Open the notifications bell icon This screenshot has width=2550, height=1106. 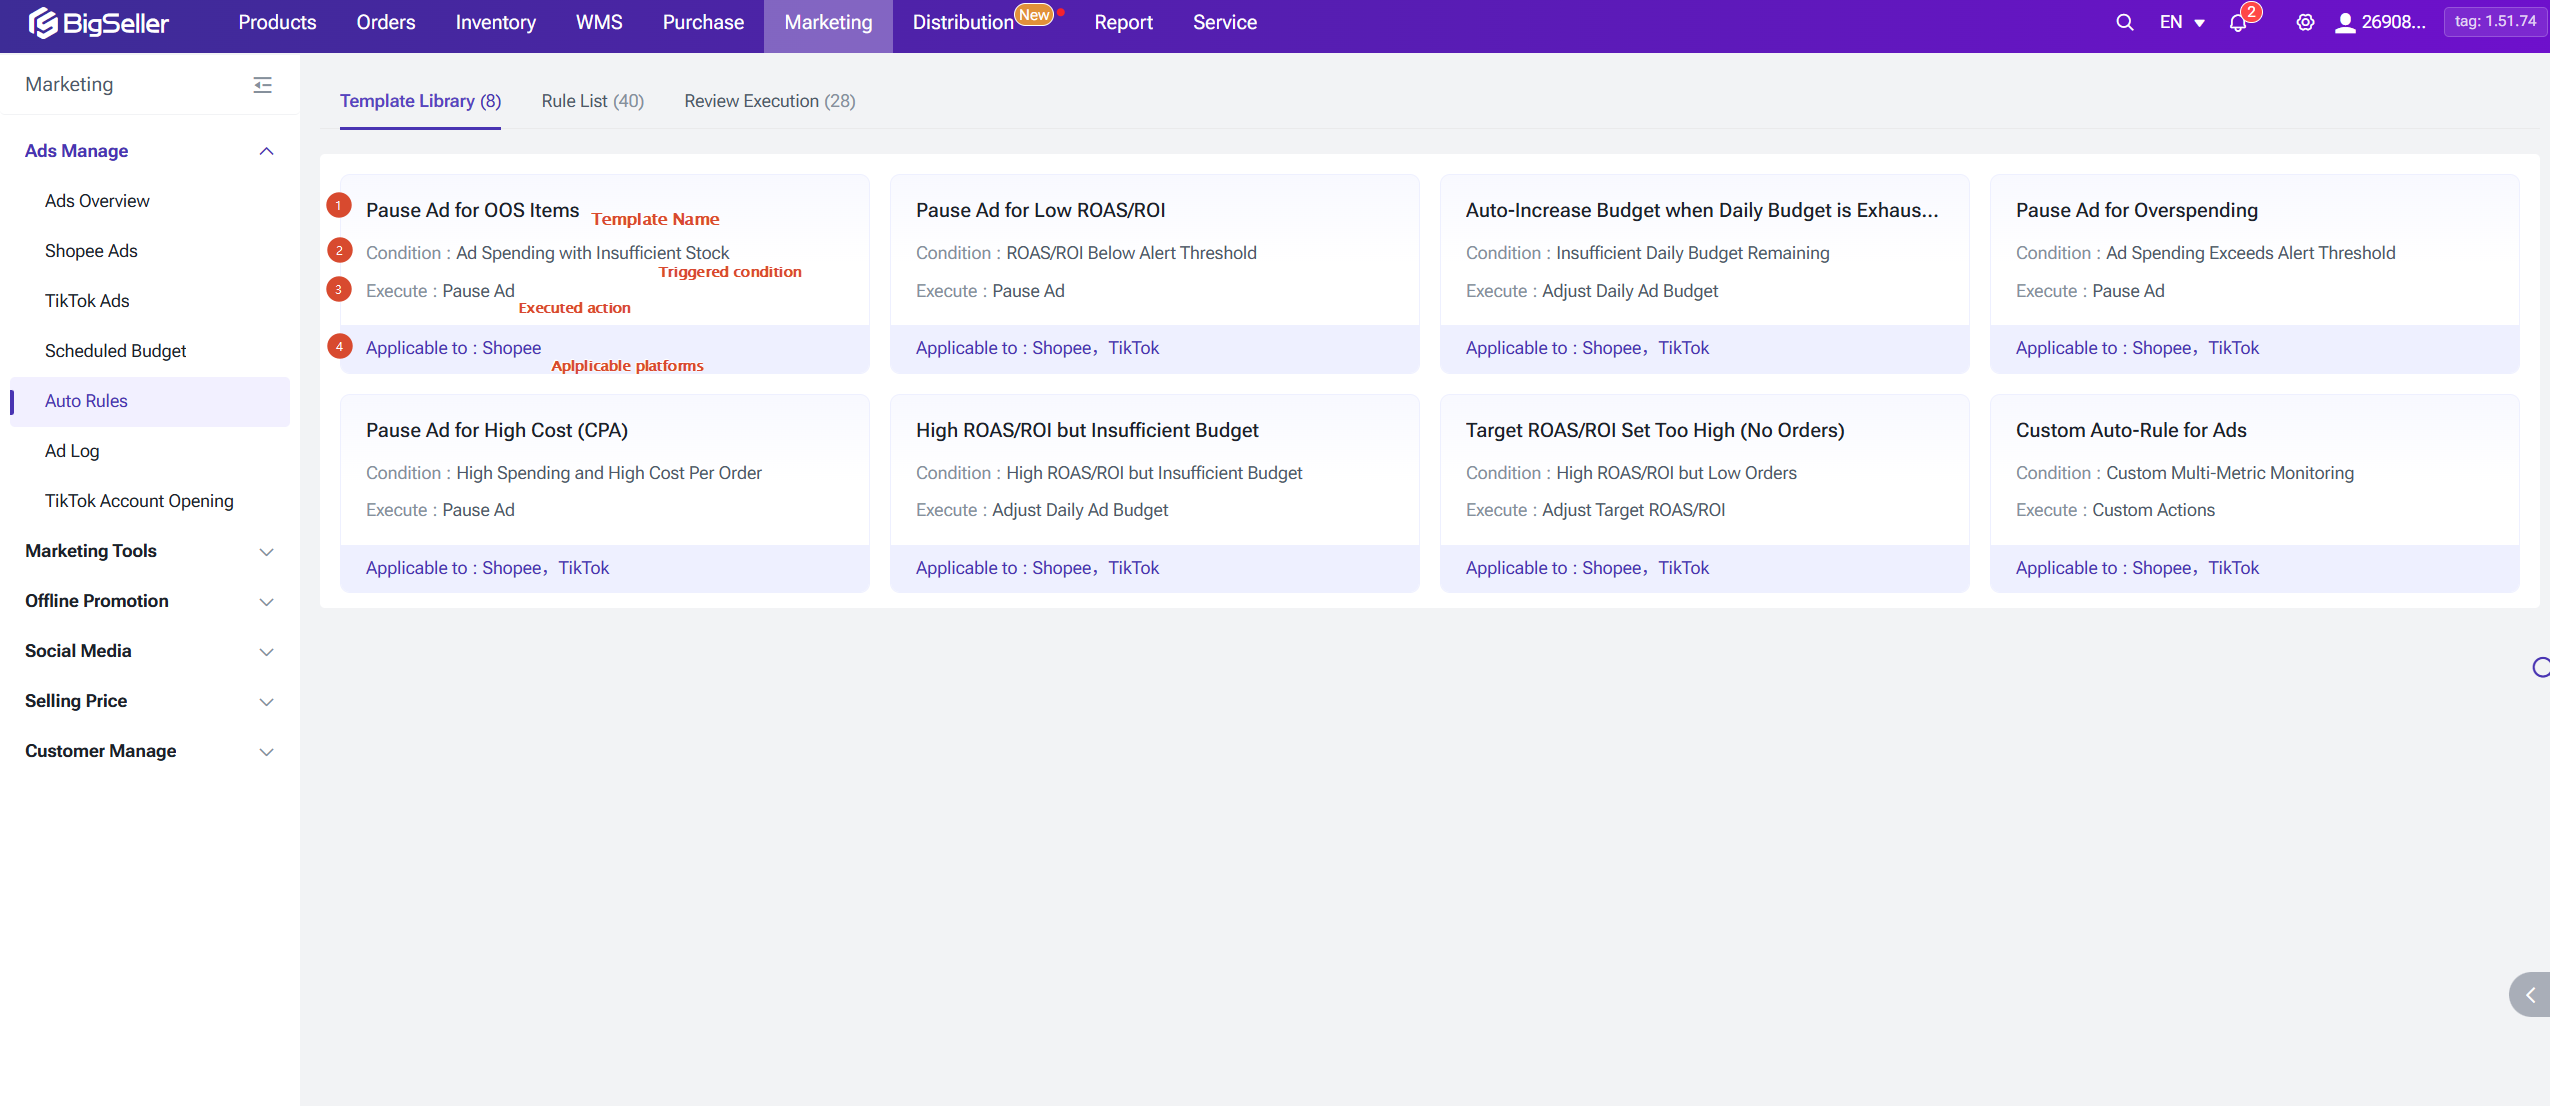(2238, 23)
